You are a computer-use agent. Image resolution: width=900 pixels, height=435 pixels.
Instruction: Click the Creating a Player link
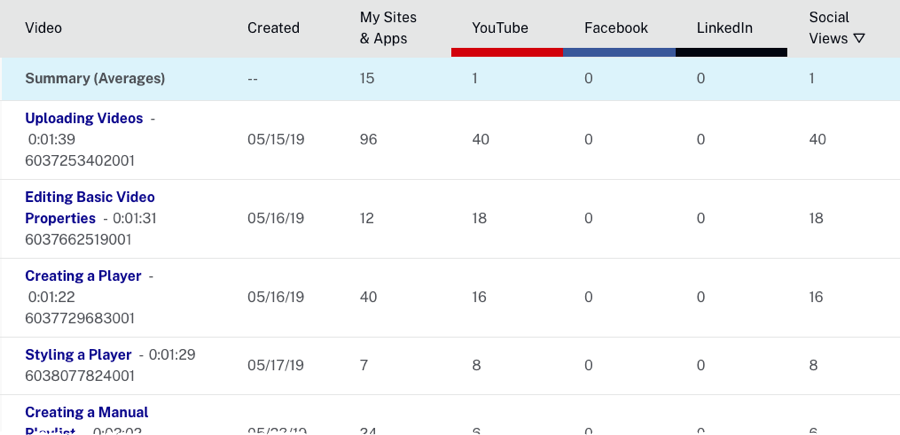point(83,276)
